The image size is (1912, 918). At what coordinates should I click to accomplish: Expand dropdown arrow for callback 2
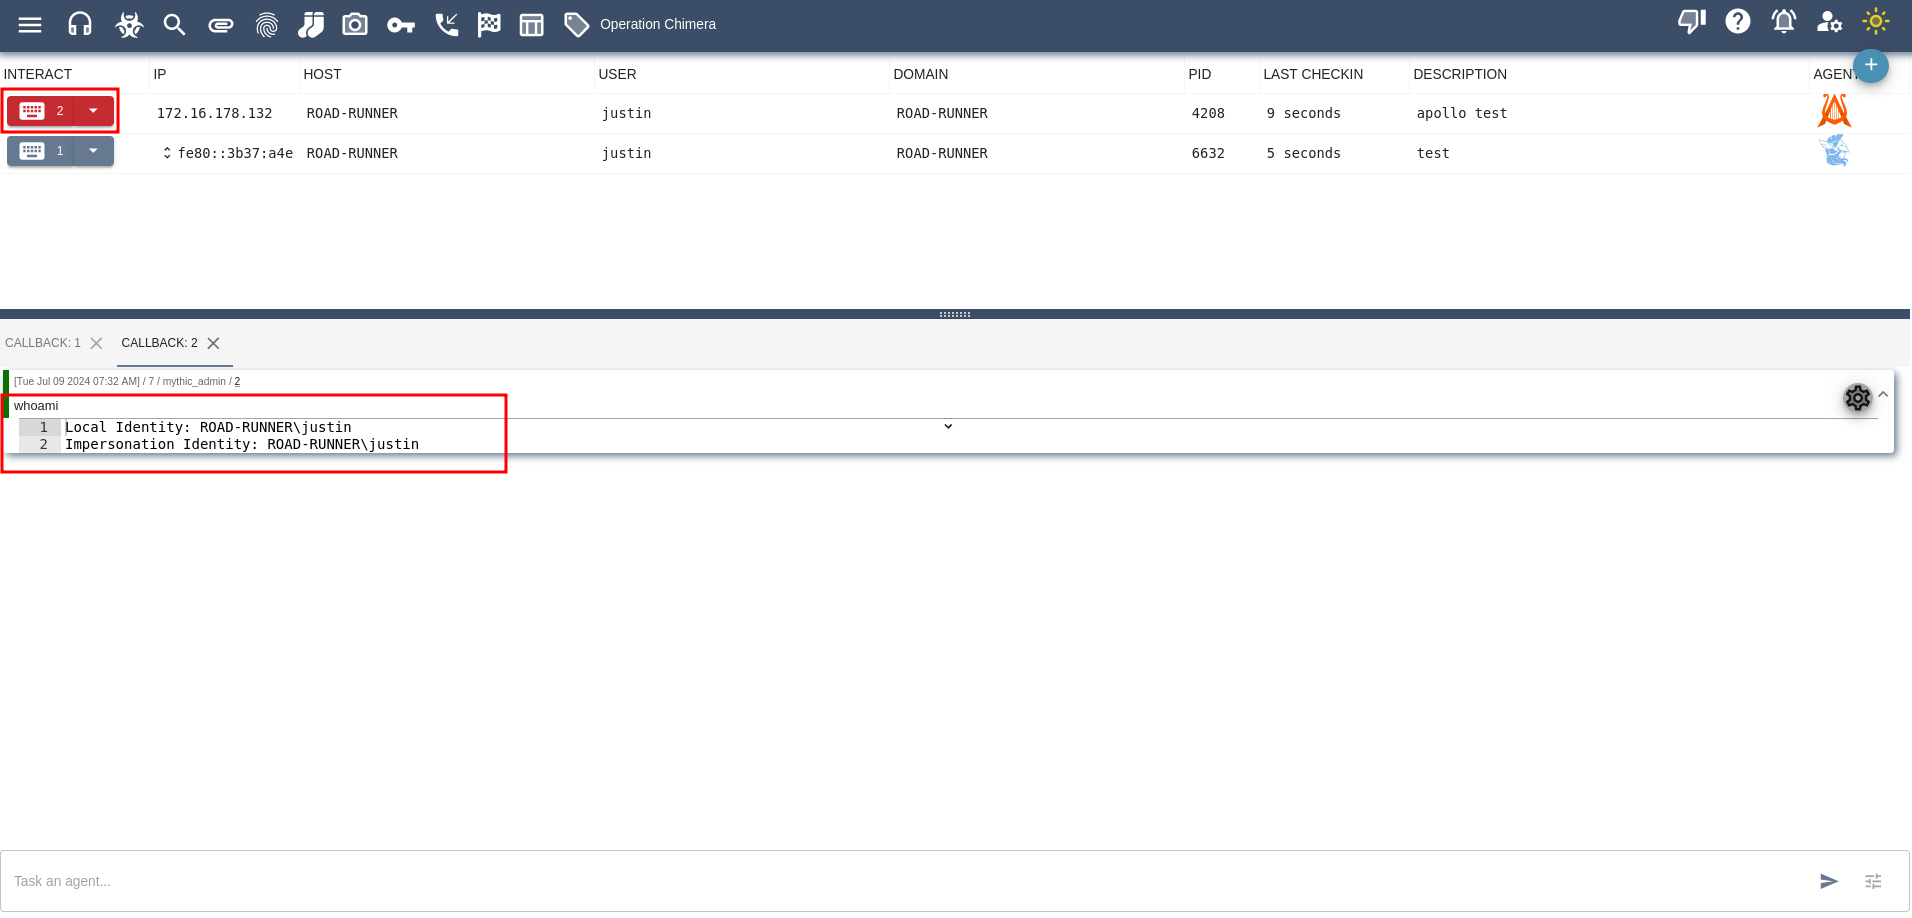tap(93, 111)
